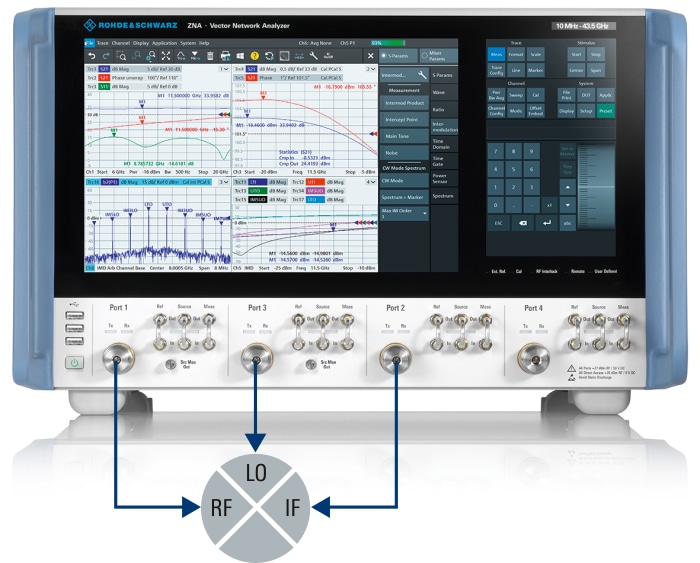Click the wrench setup icon in toolbar
This screenshot has height=563, width=700.
pos(313,56)
